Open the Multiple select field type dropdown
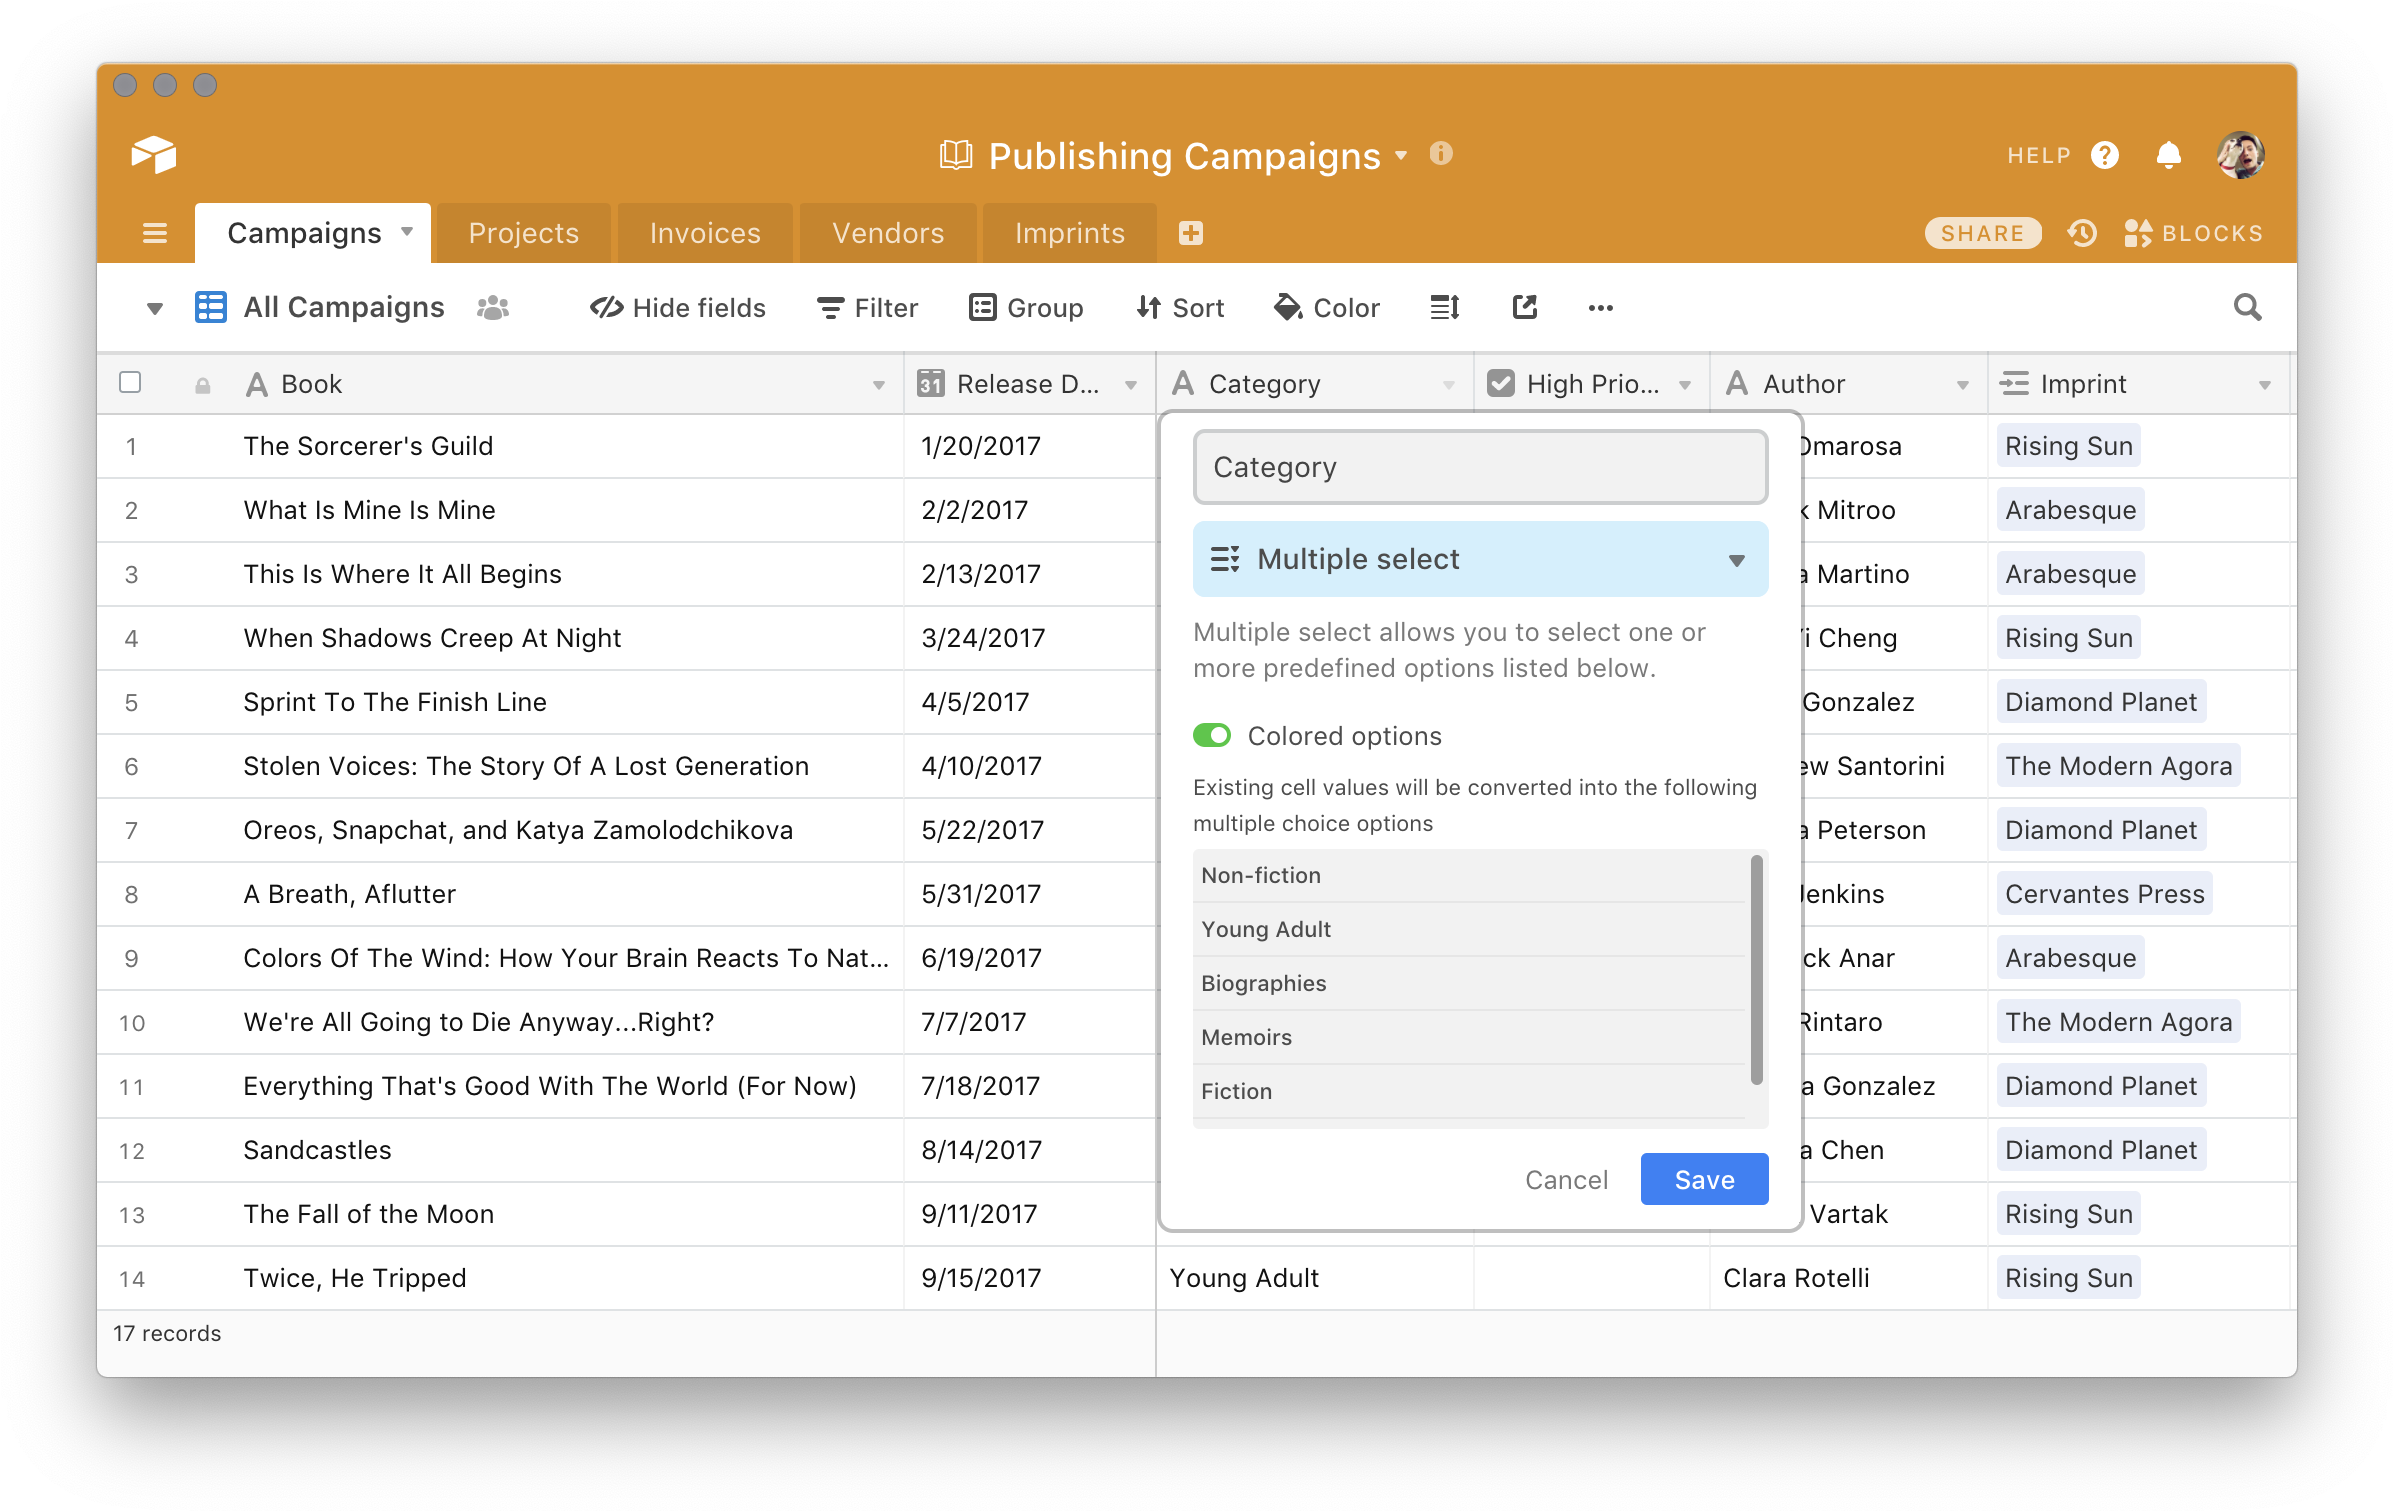 click(x=1480, y=559)
